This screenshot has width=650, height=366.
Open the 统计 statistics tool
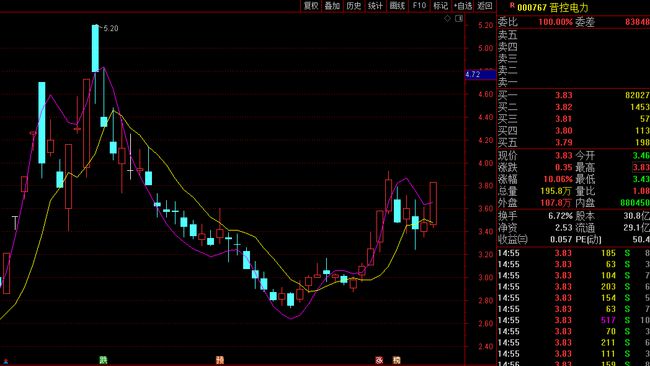click(x=375, y=6)
